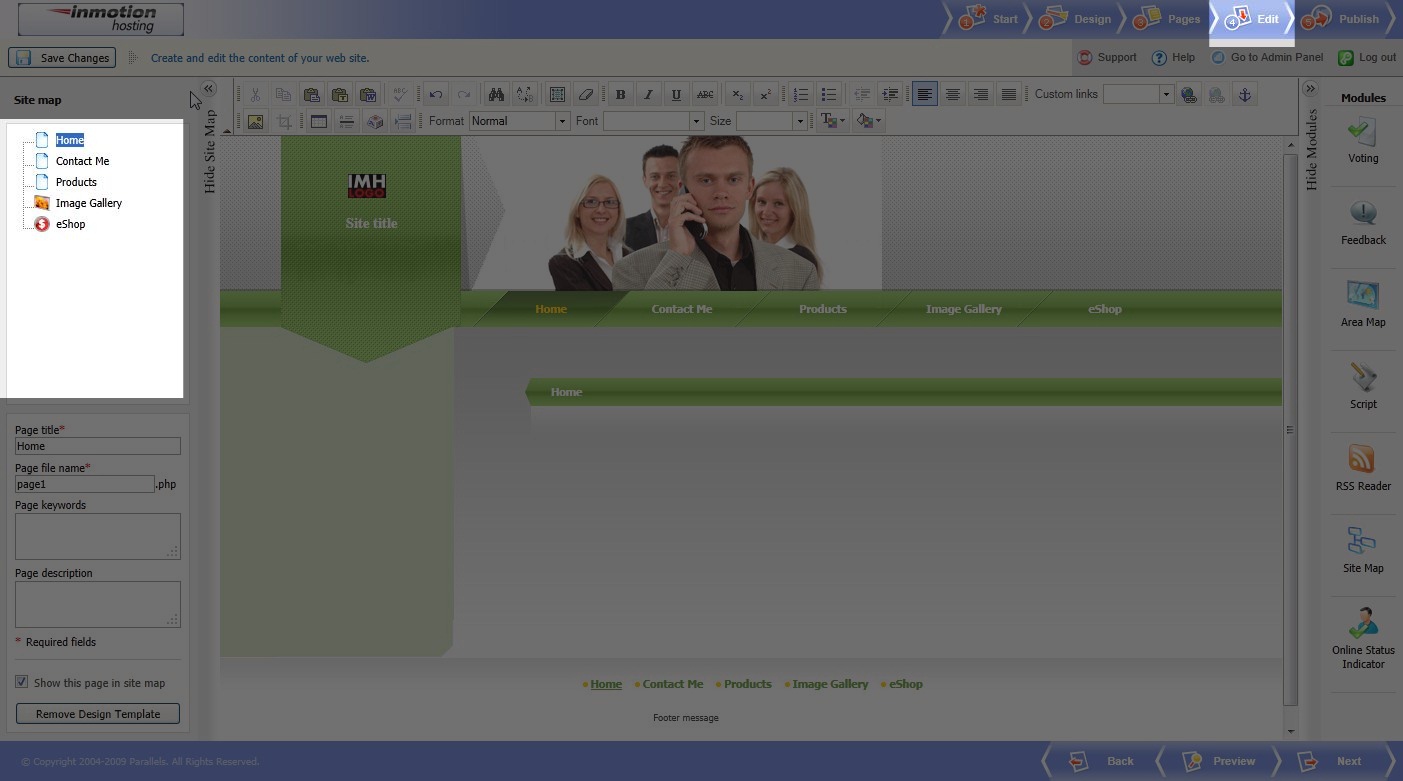This screenshot has height=781, width=1403.
Task: Insert a bulleted list
Action: (828, 94)
